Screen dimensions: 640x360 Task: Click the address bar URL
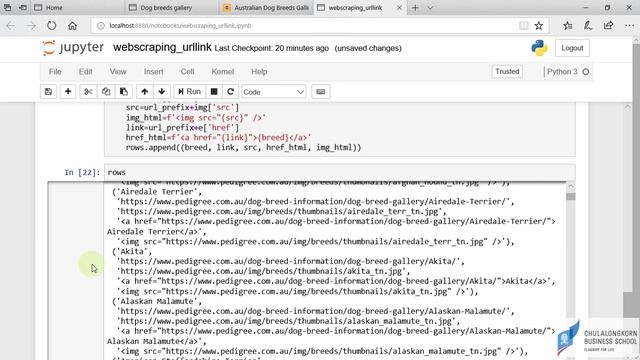click(x=180, y=26)
